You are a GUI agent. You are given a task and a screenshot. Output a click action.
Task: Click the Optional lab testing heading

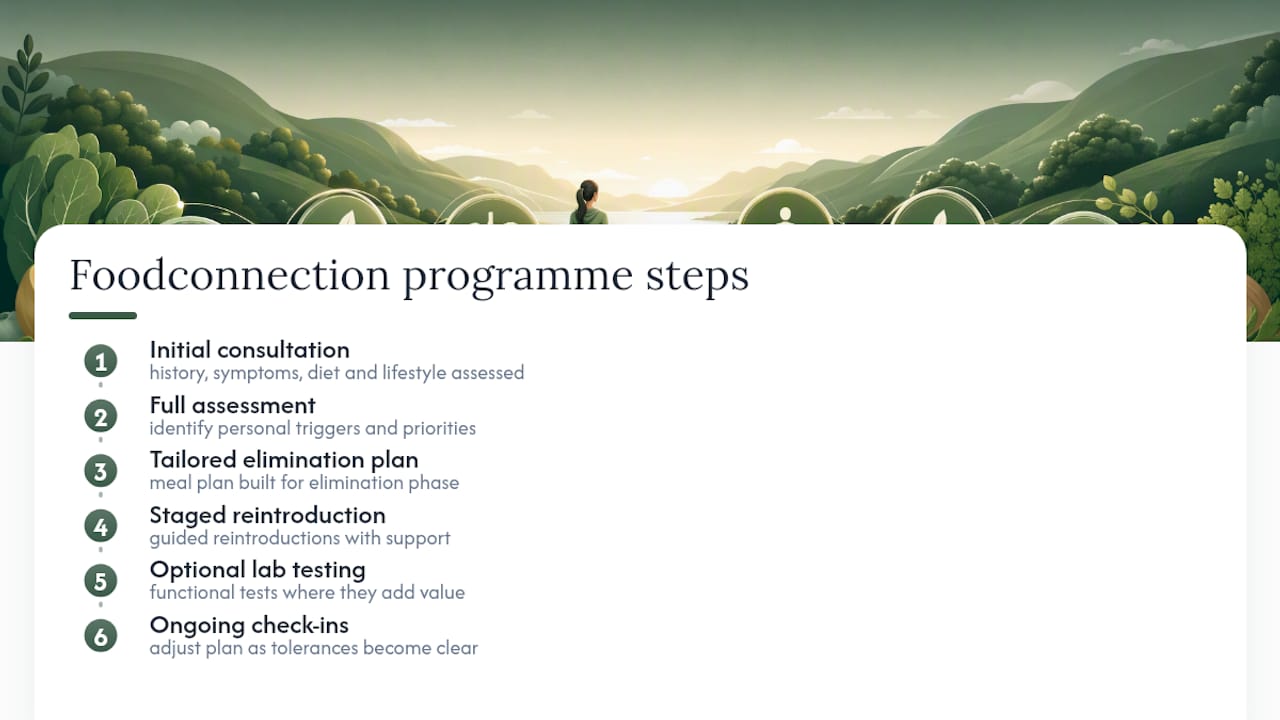point(257,570)
